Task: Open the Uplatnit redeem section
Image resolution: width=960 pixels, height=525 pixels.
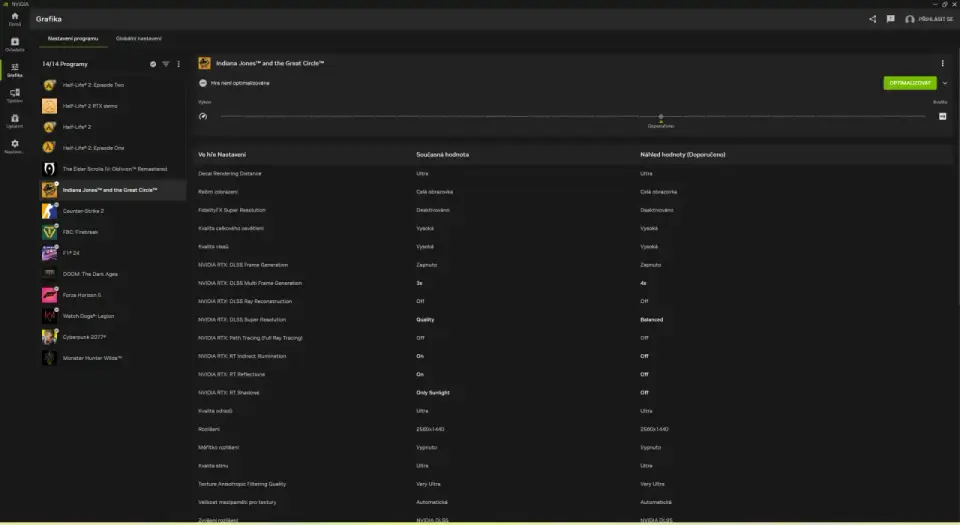Action: coord(15,121)
